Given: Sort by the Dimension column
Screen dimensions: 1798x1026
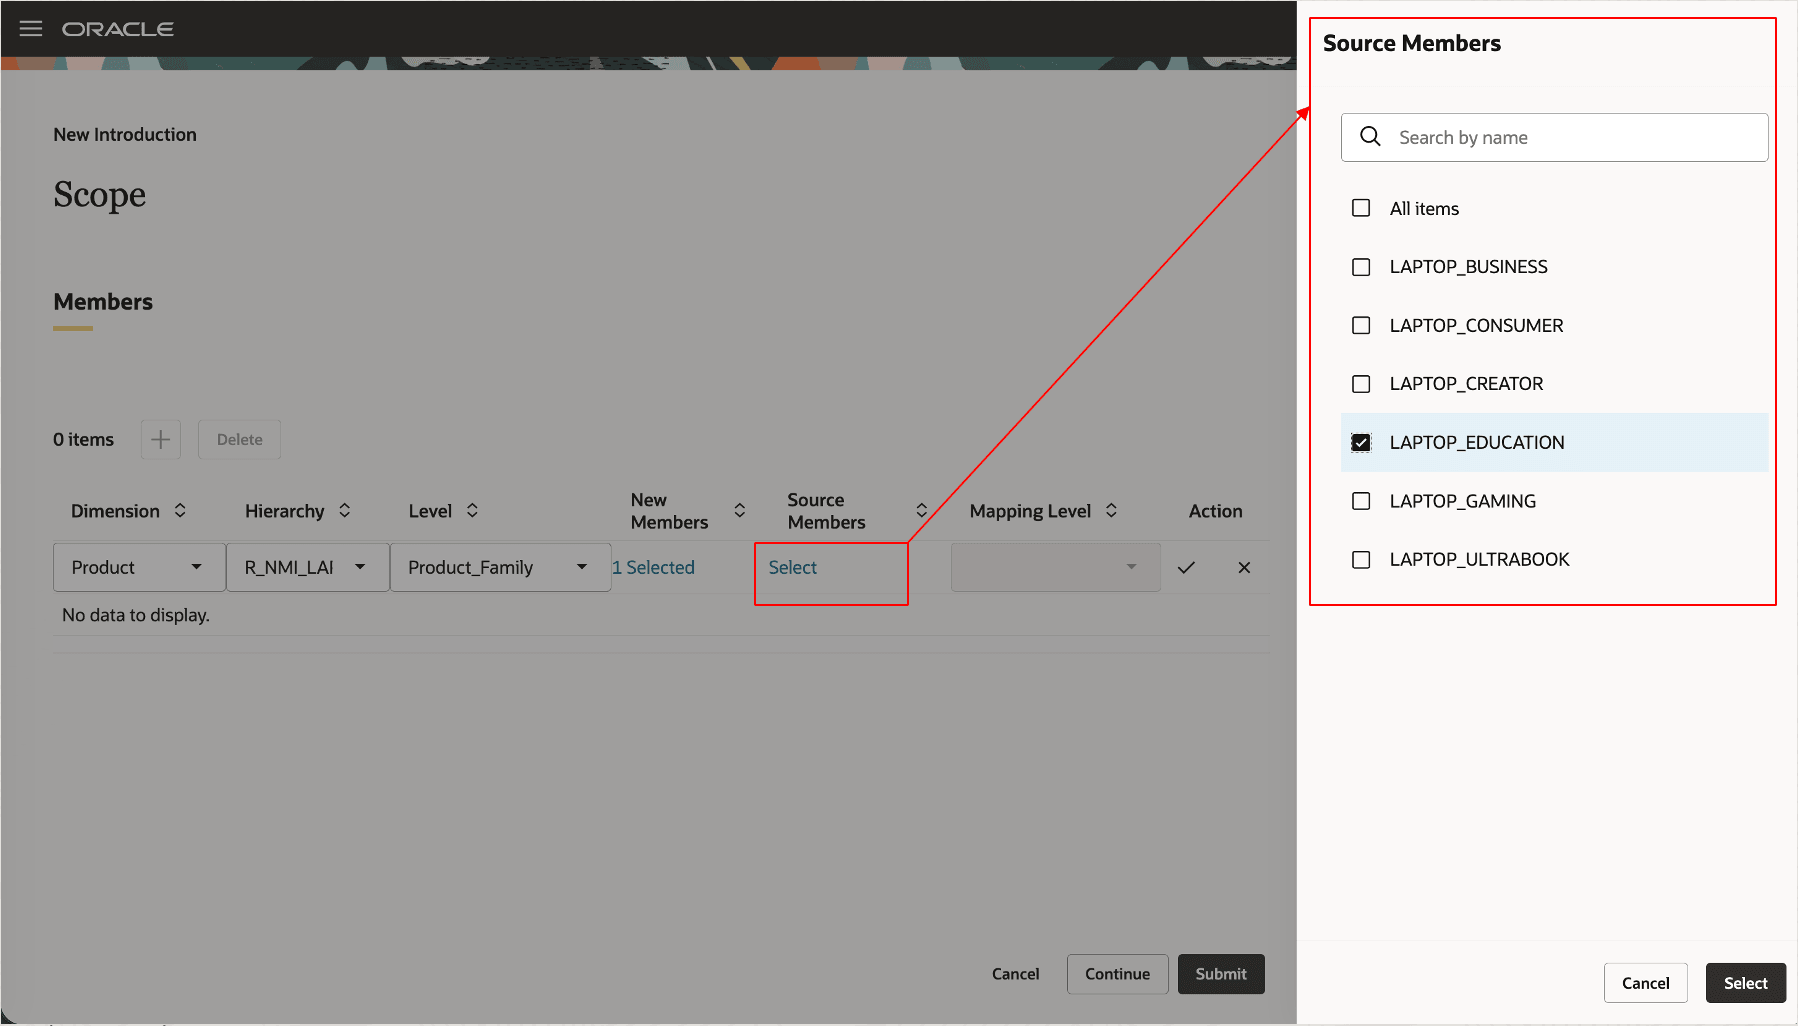Looking at the screenshot, I should pos(180,510).
